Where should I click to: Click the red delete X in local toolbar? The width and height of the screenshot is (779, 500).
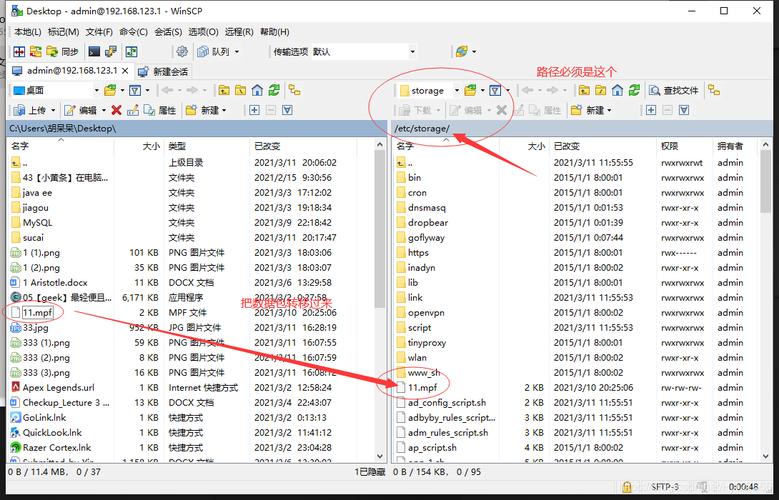click(x=116, y=110)
